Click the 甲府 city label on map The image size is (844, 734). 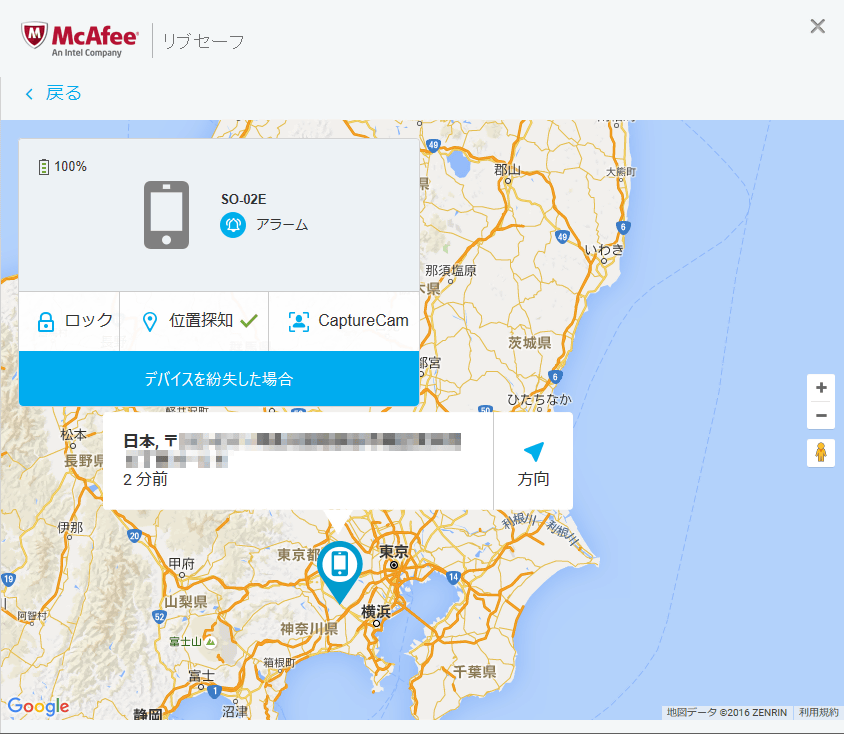tap(181, 563)
